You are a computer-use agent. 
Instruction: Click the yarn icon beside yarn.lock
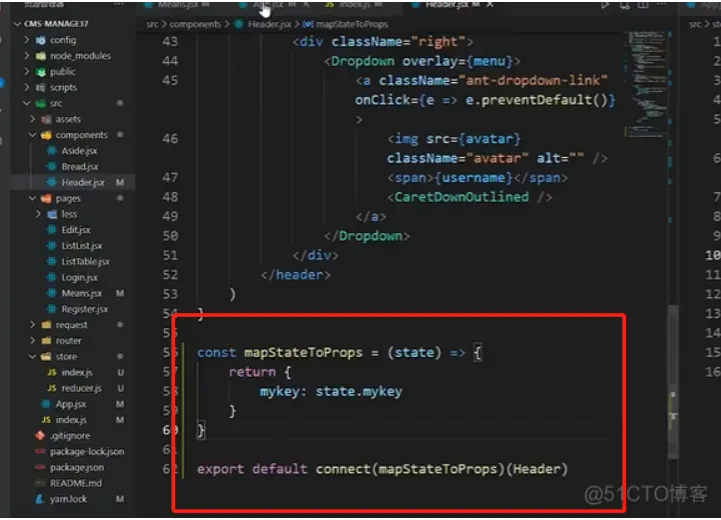(40, 499)
